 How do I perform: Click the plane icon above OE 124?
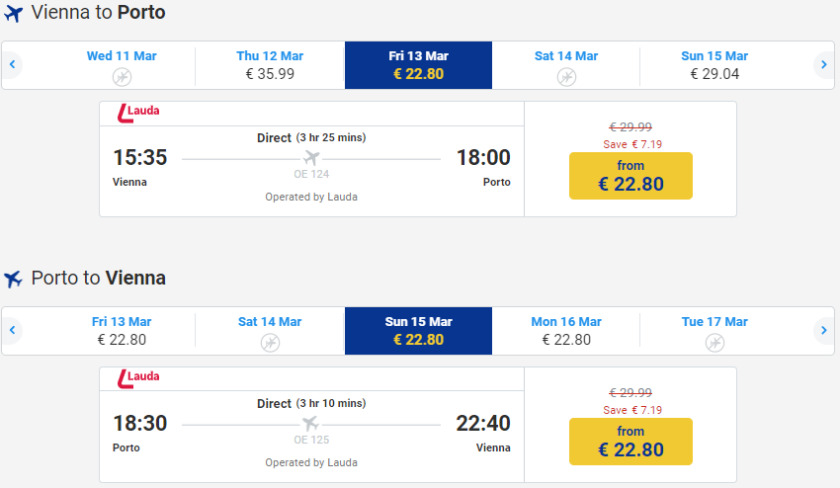[311, 158]
